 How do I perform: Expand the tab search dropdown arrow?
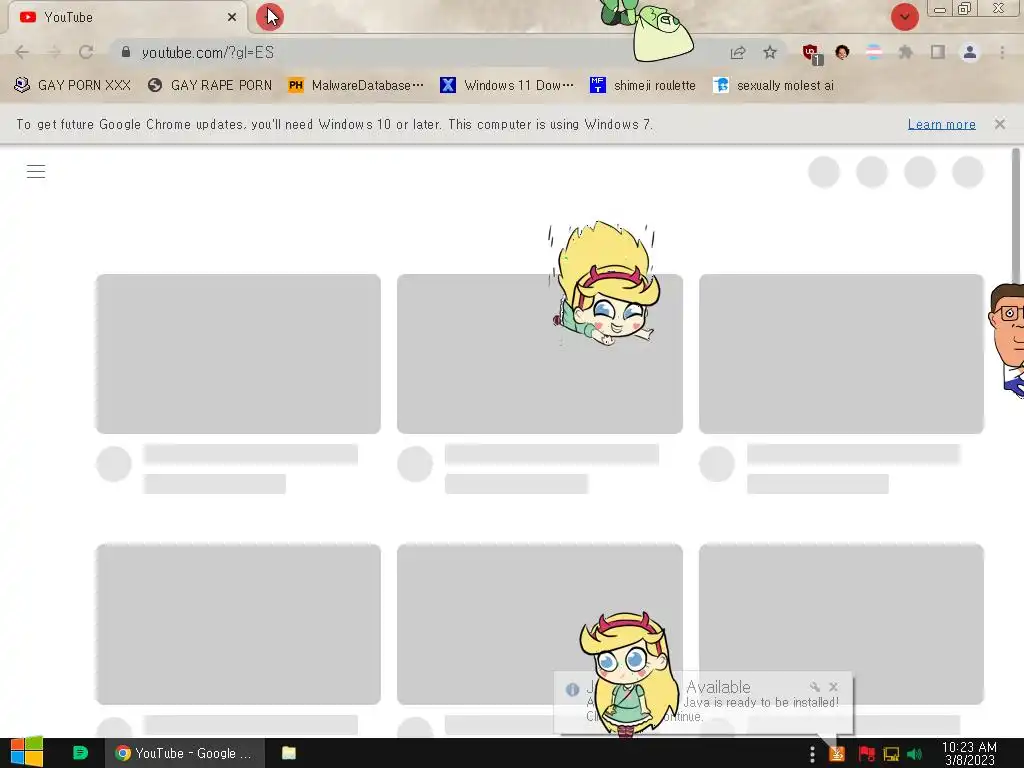tap(904, 17)
